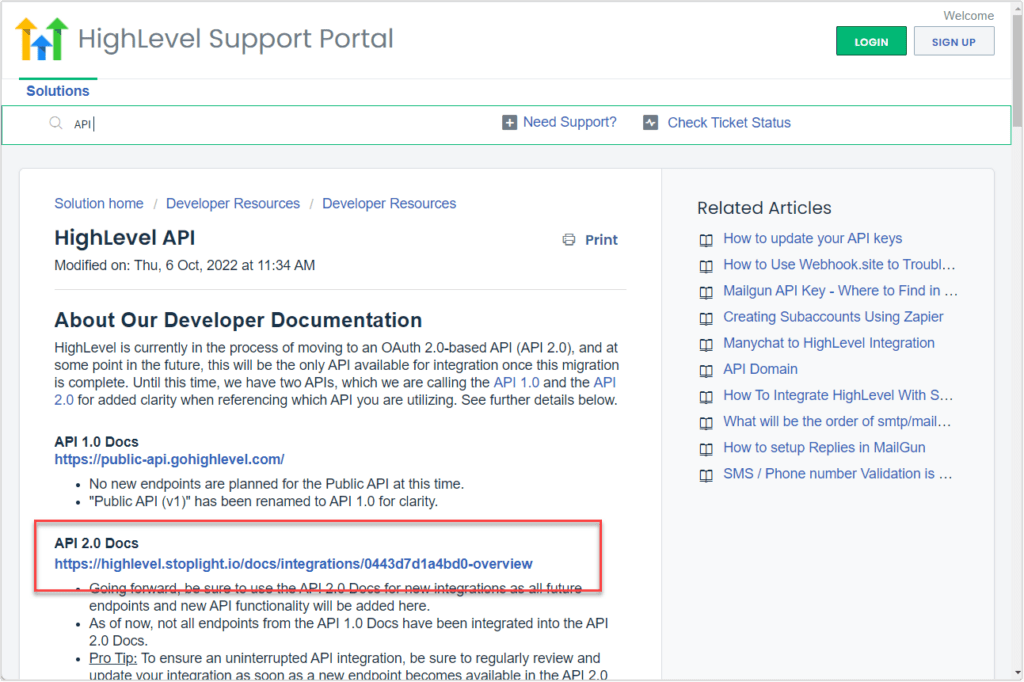Click the About Our Developer Documentation heading
This screenshot has height=682, width=1024.
[x=238, y=320]
